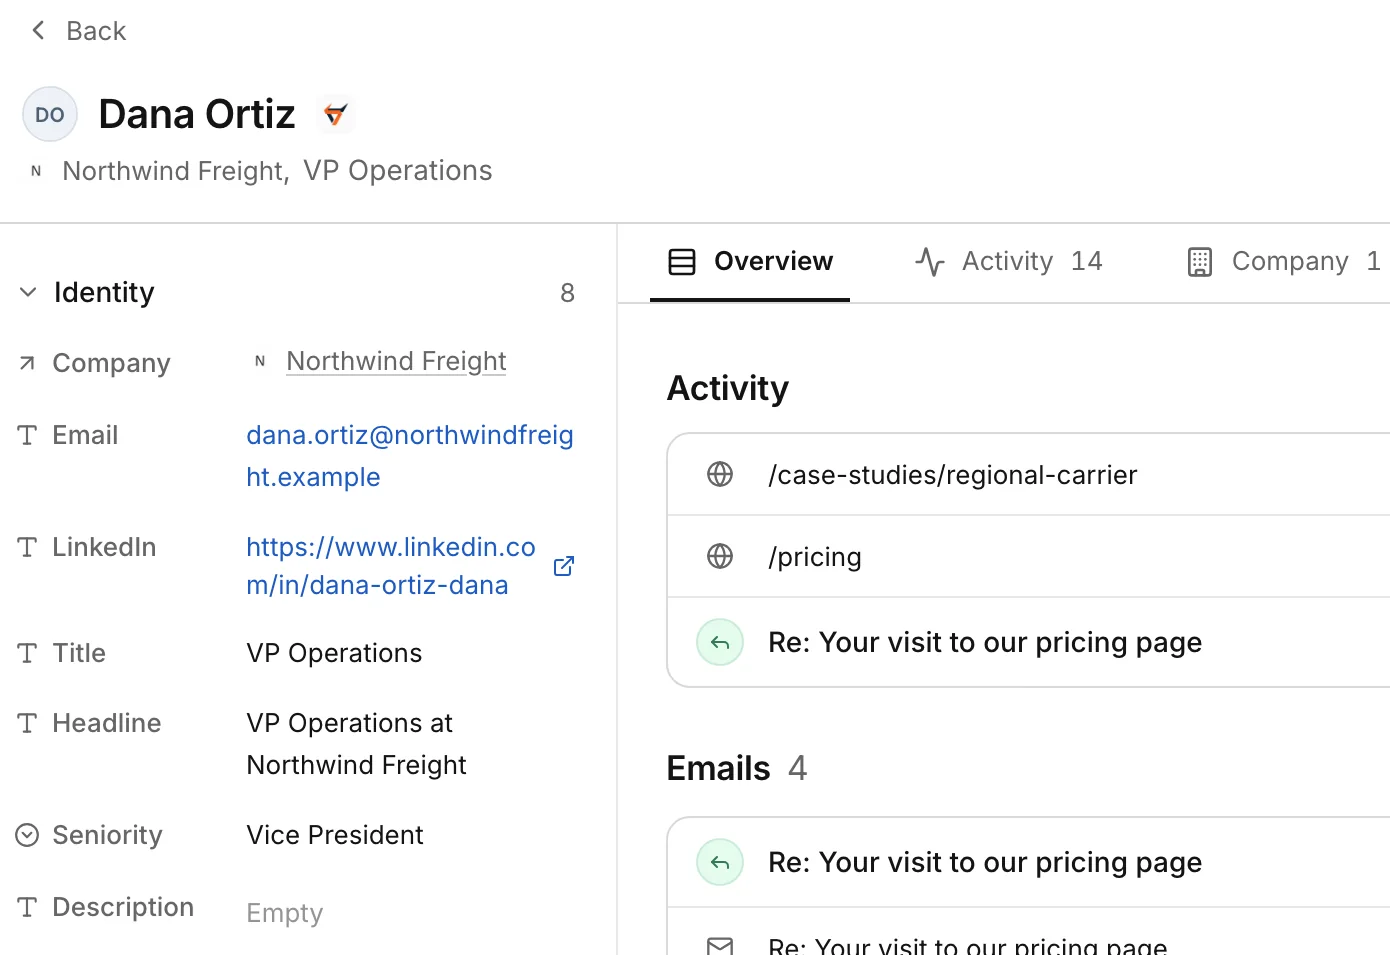The image size is (1390, 955).
Task: Click the Dana Ortiz name heading
Action: click(x=197, y=114)
